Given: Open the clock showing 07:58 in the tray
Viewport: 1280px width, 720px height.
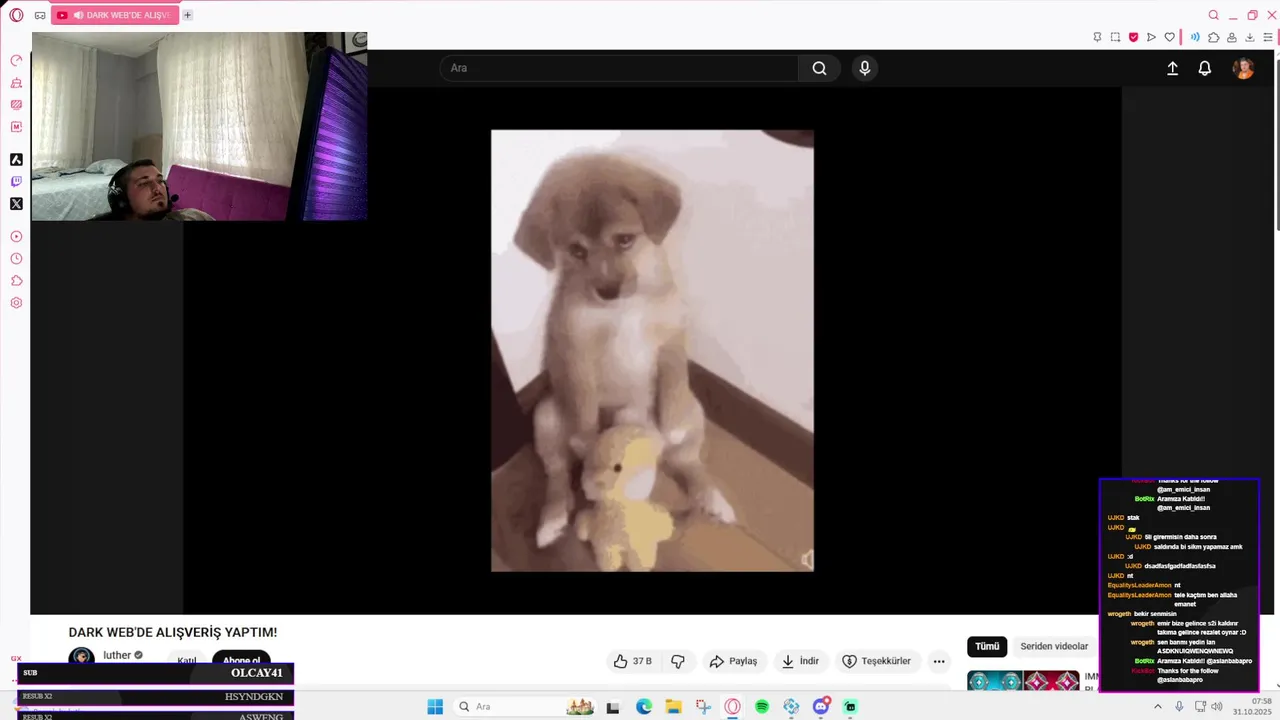Looking at the screenshot, I should 1252,707.
